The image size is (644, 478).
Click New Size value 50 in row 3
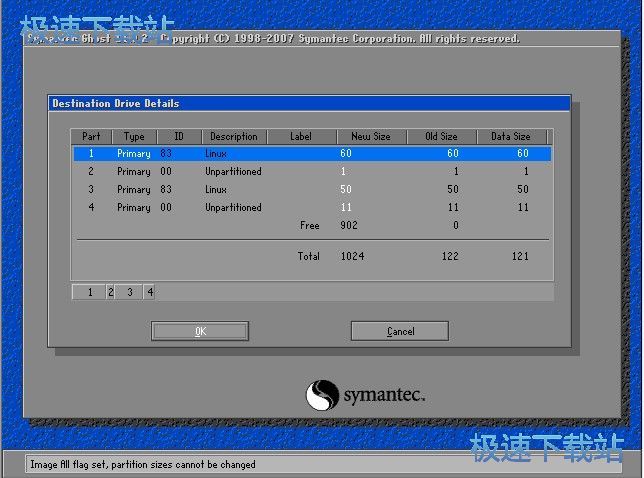pyautogui.click(x=346, y=189)
